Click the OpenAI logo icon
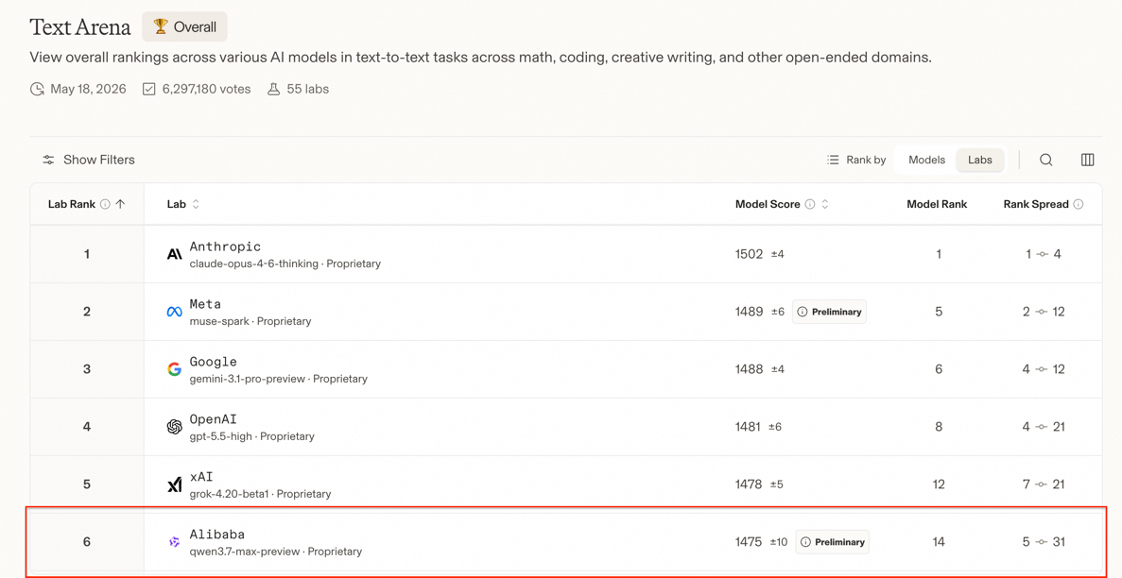 click(174, 427)
